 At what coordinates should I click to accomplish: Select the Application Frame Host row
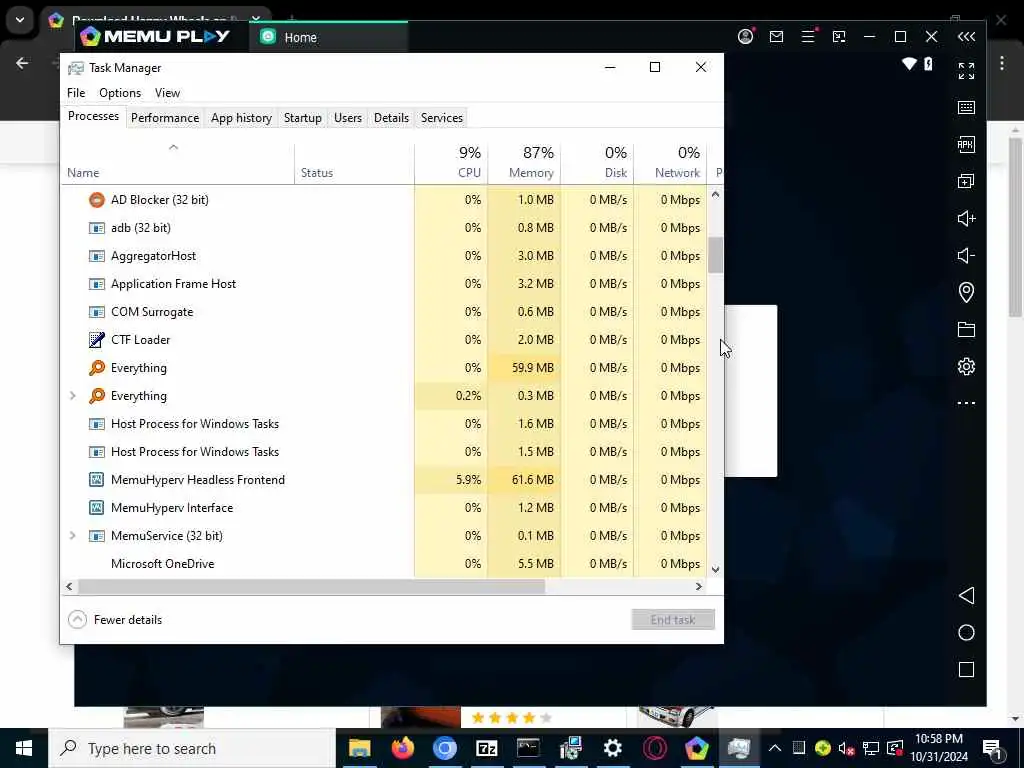(x=385, y=284)
